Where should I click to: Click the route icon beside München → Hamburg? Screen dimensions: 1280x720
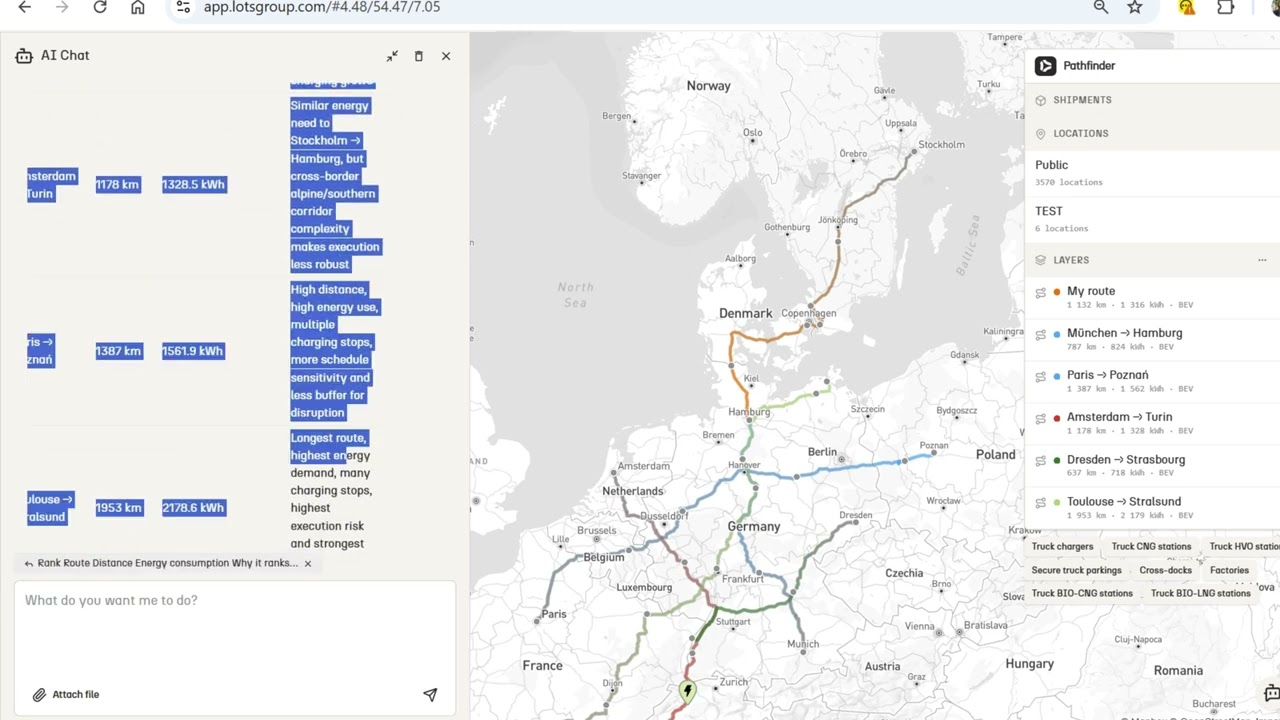1040,334
